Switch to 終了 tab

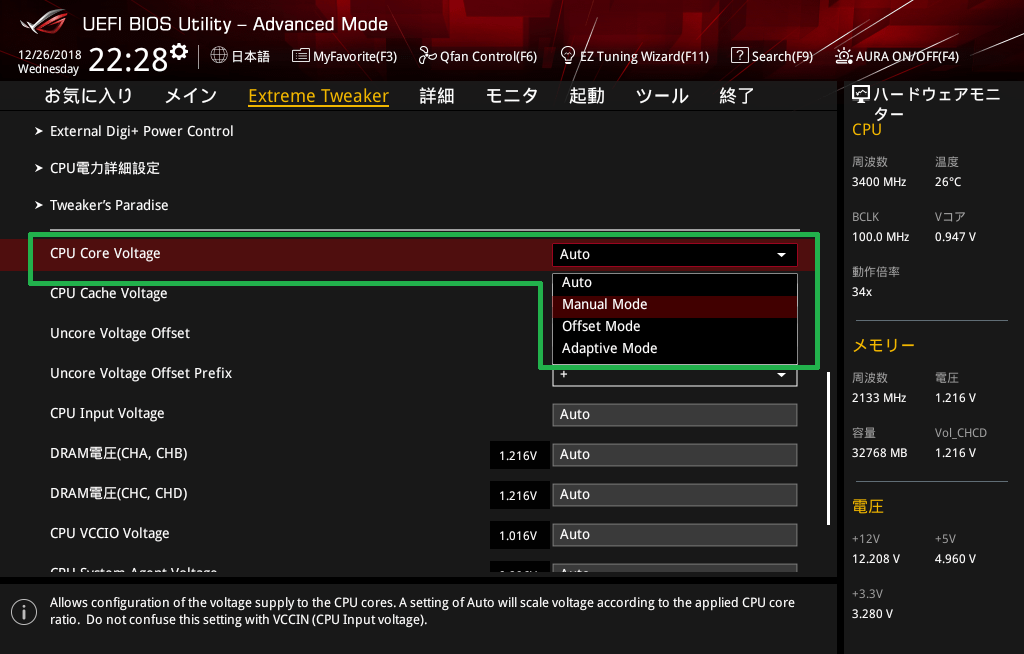click(x=737, y=96)
